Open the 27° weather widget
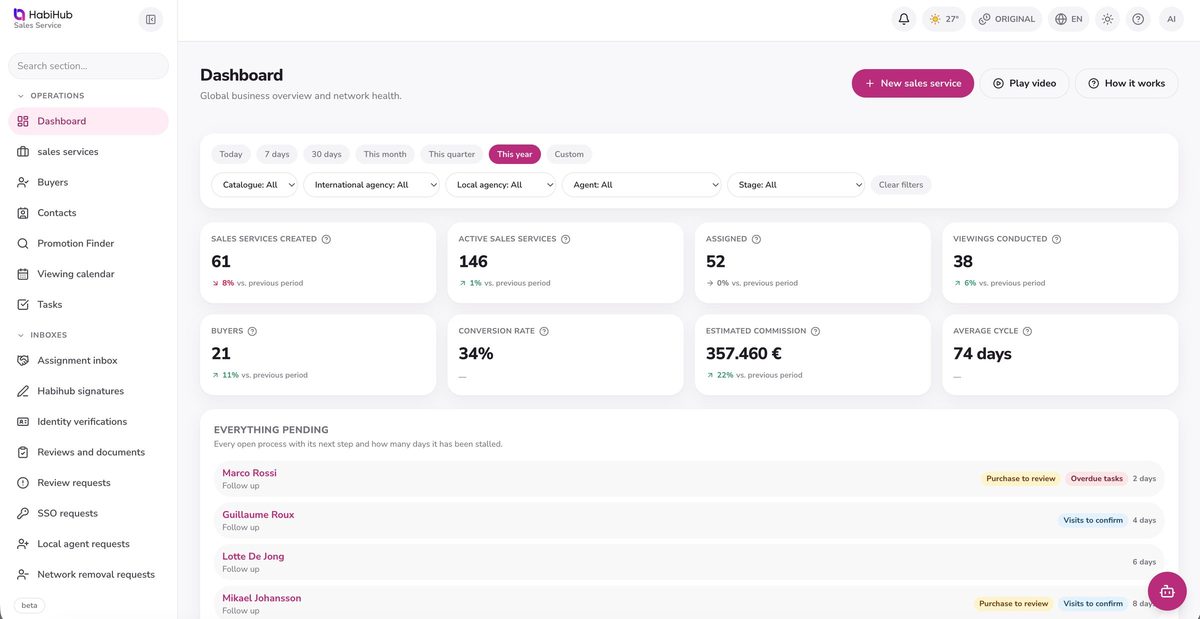The image size is (1200, 619). 944,19
